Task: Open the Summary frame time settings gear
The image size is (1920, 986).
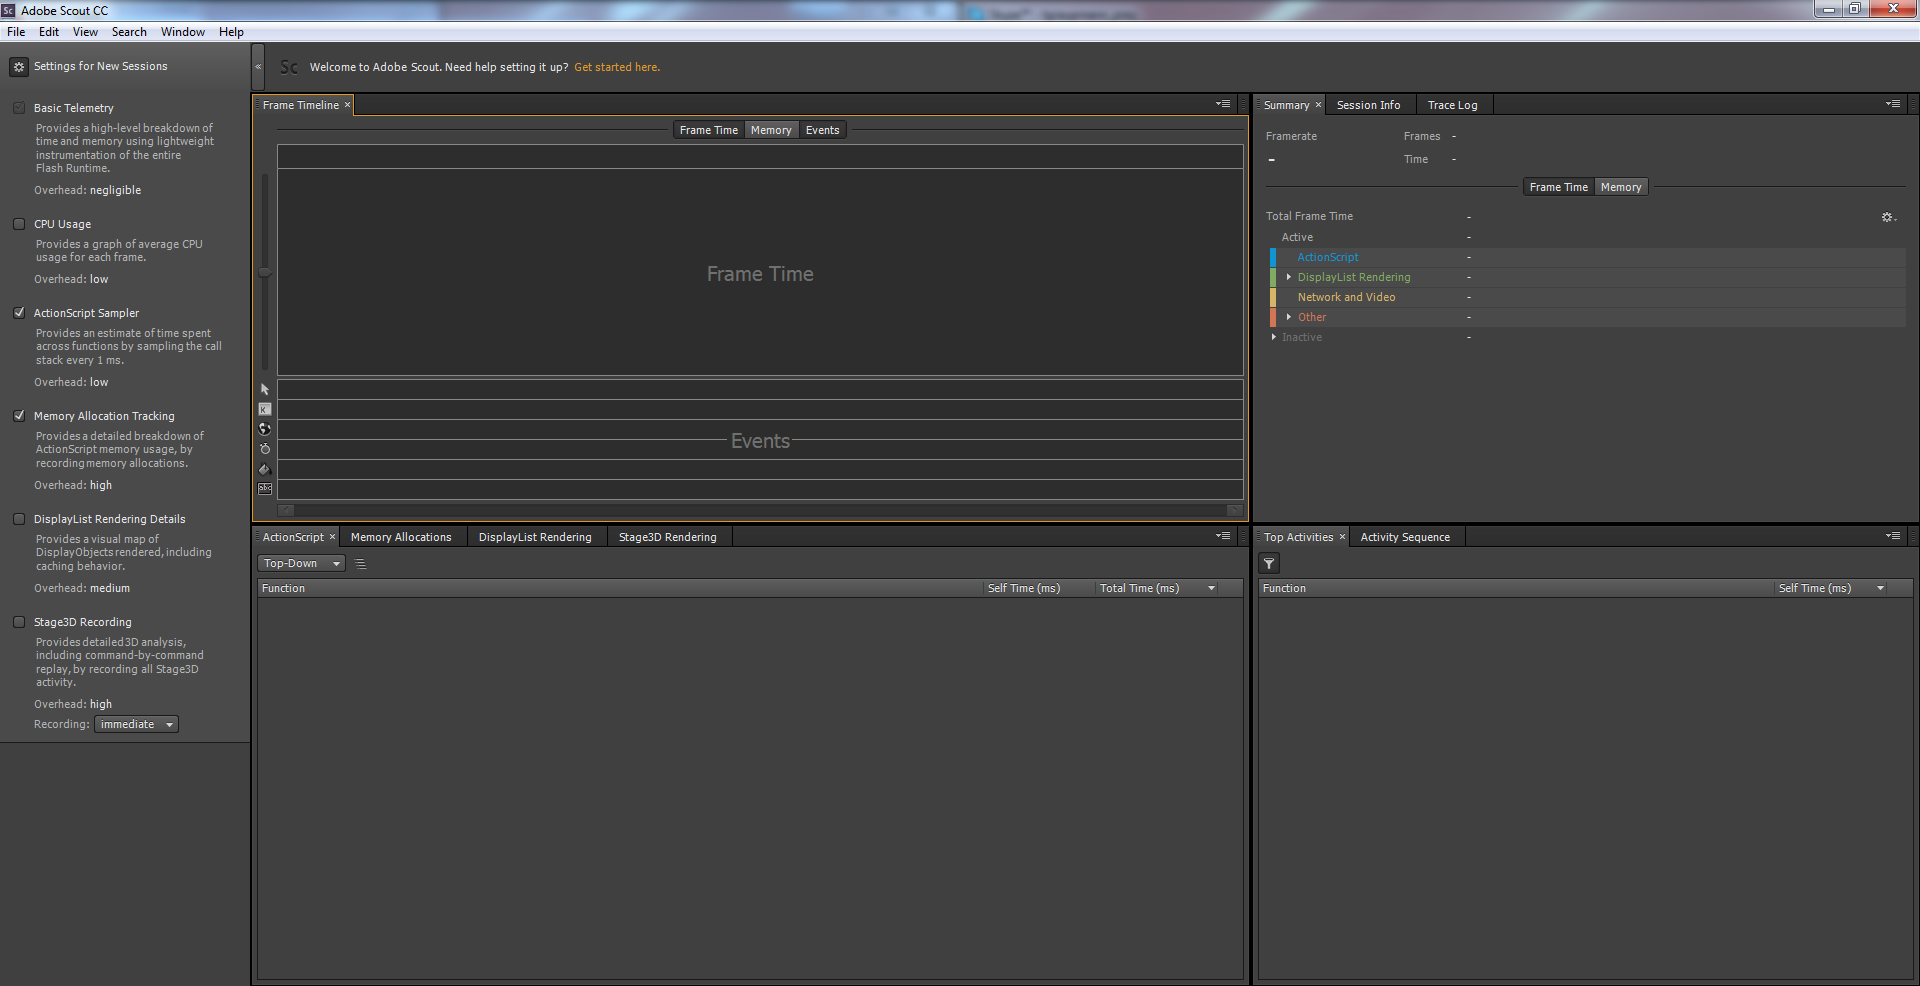Action: [x=1888, y=217]
